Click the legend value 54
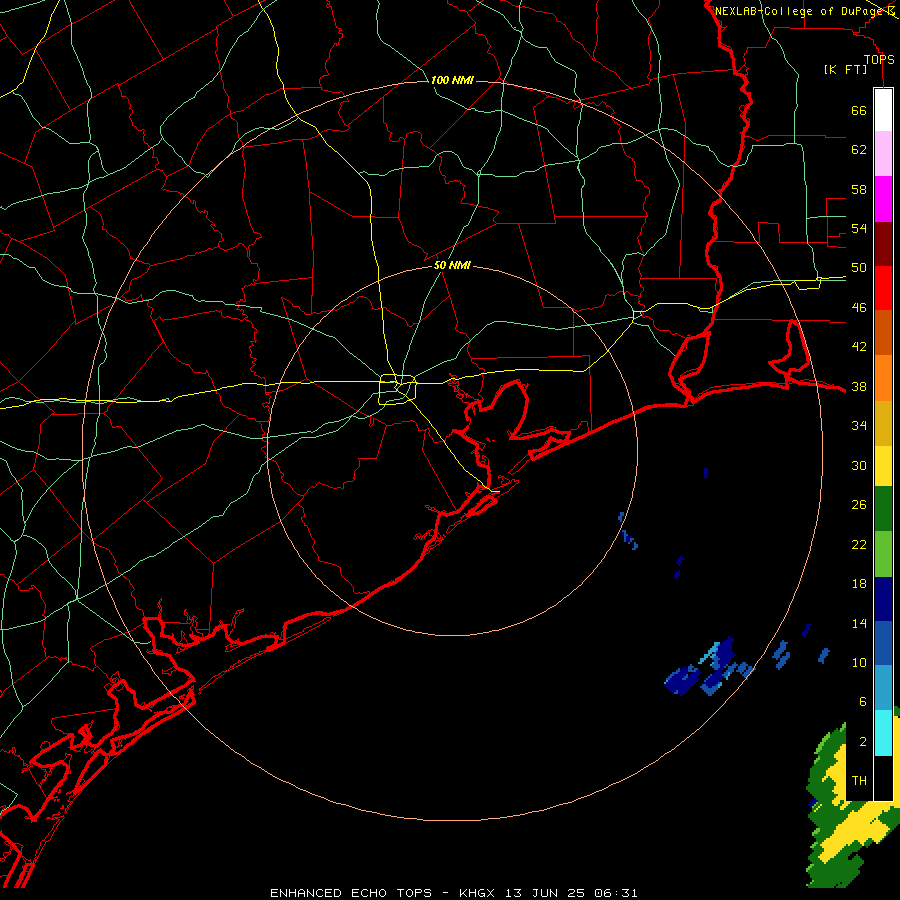Image resolution: width=900 pixels, height=900 pixels. (859, 228)
